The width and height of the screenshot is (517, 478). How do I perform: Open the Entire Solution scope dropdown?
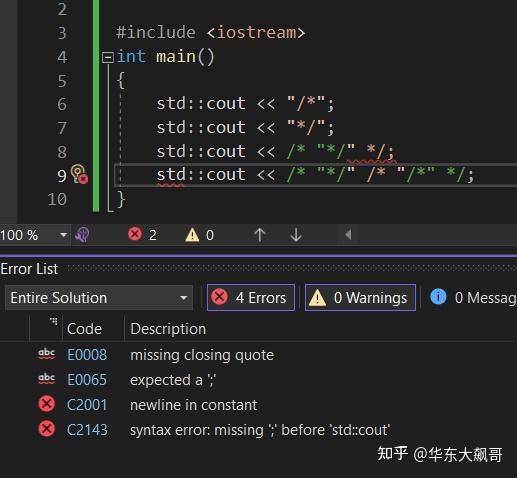99,298
